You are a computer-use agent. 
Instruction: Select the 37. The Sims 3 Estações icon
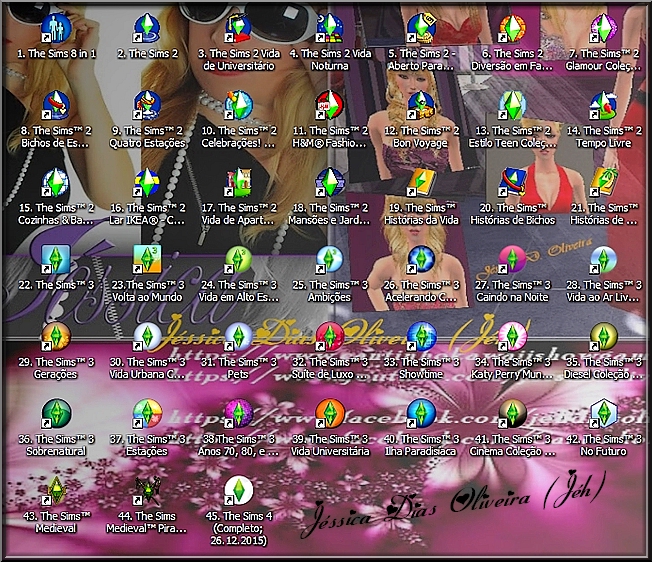click(x=147, y=414)
